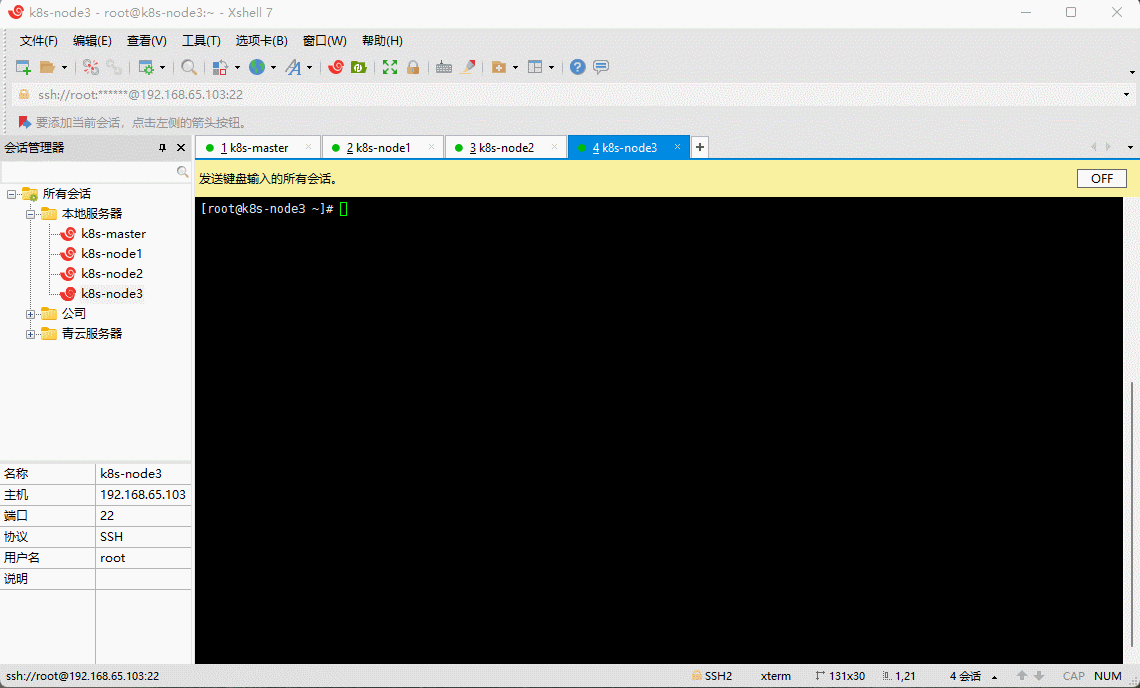Screen dimensions: 1140x688
Task: Click the padlock icon in the address bar
Action: (x=24, y=95)
